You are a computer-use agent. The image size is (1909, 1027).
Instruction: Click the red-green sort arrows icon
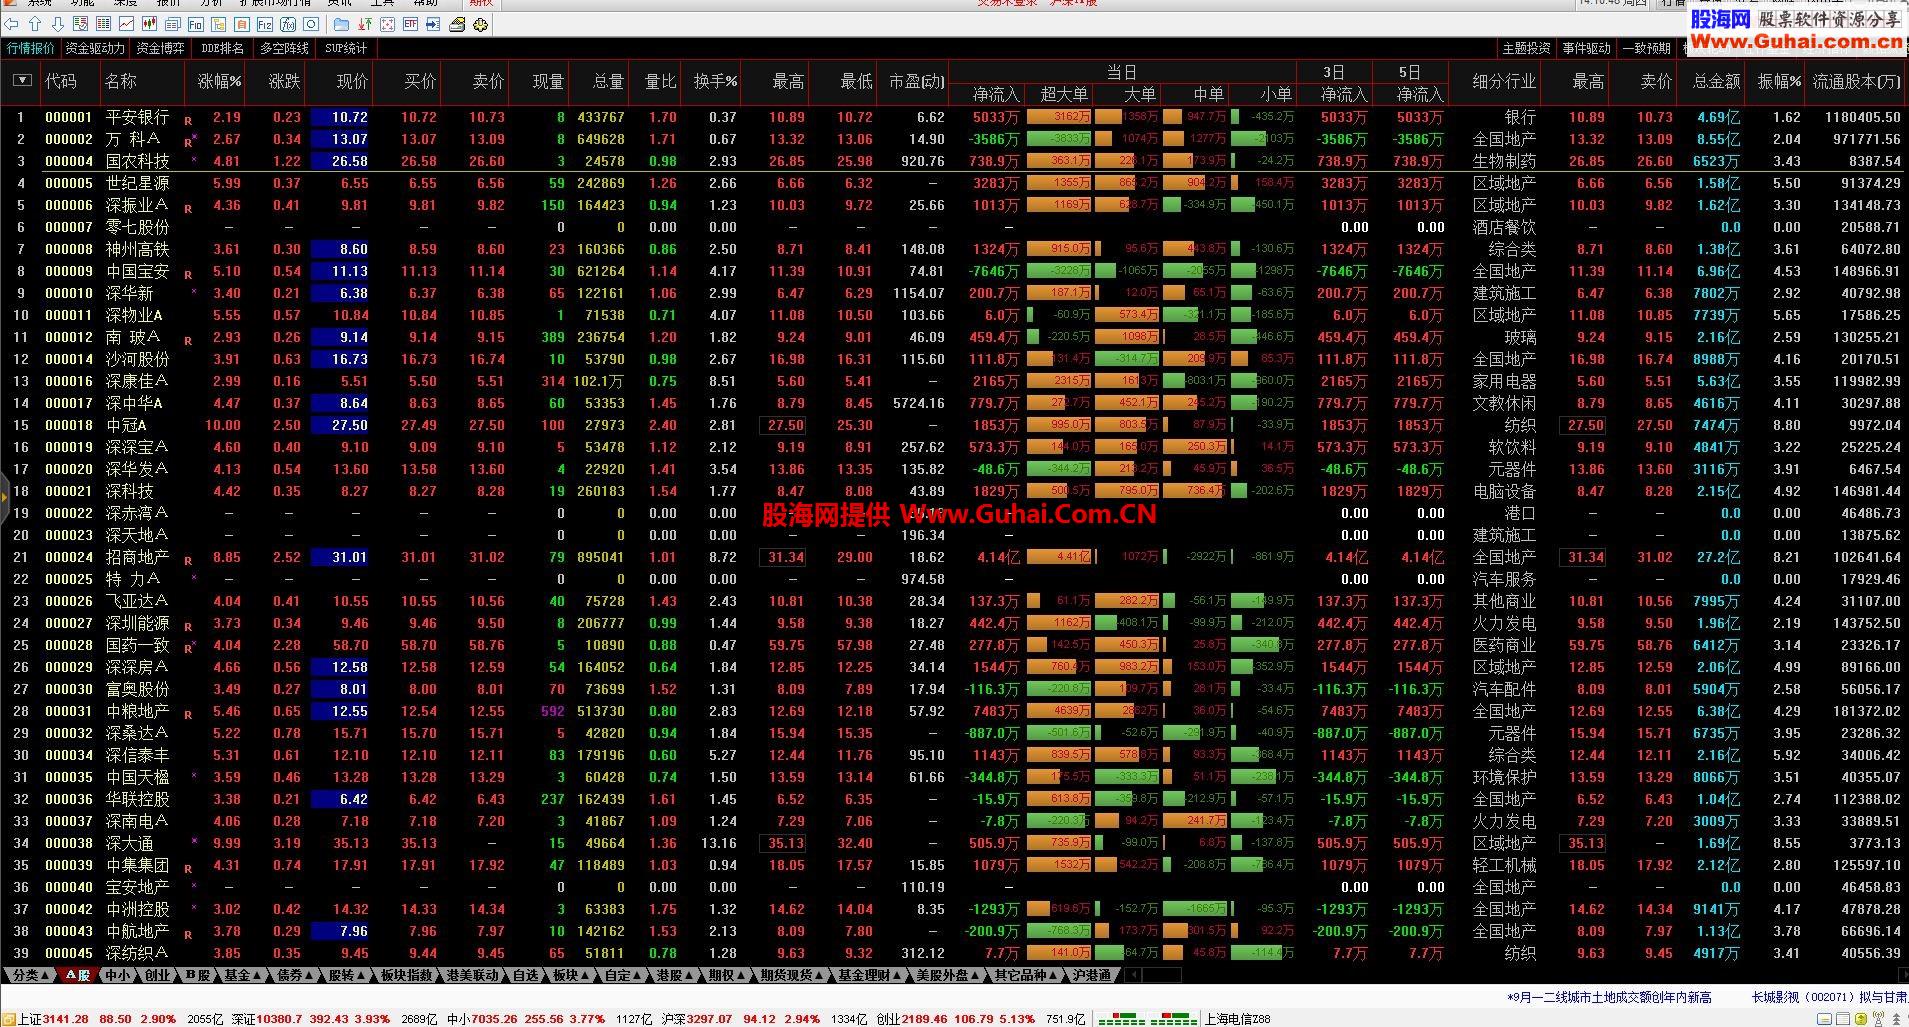[364, 24]
